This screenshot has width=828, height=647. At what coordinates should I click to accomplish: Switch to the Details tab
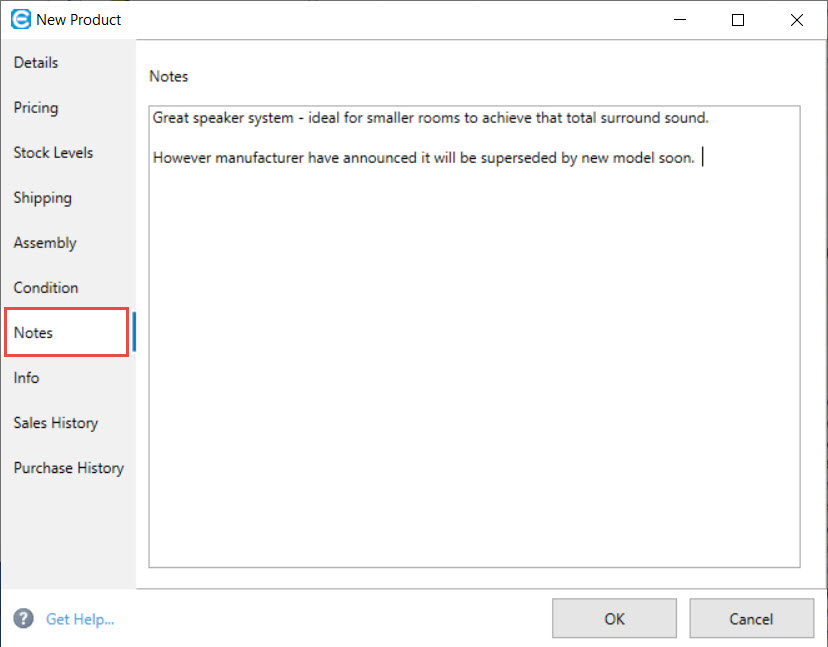(x=36, y=63)
